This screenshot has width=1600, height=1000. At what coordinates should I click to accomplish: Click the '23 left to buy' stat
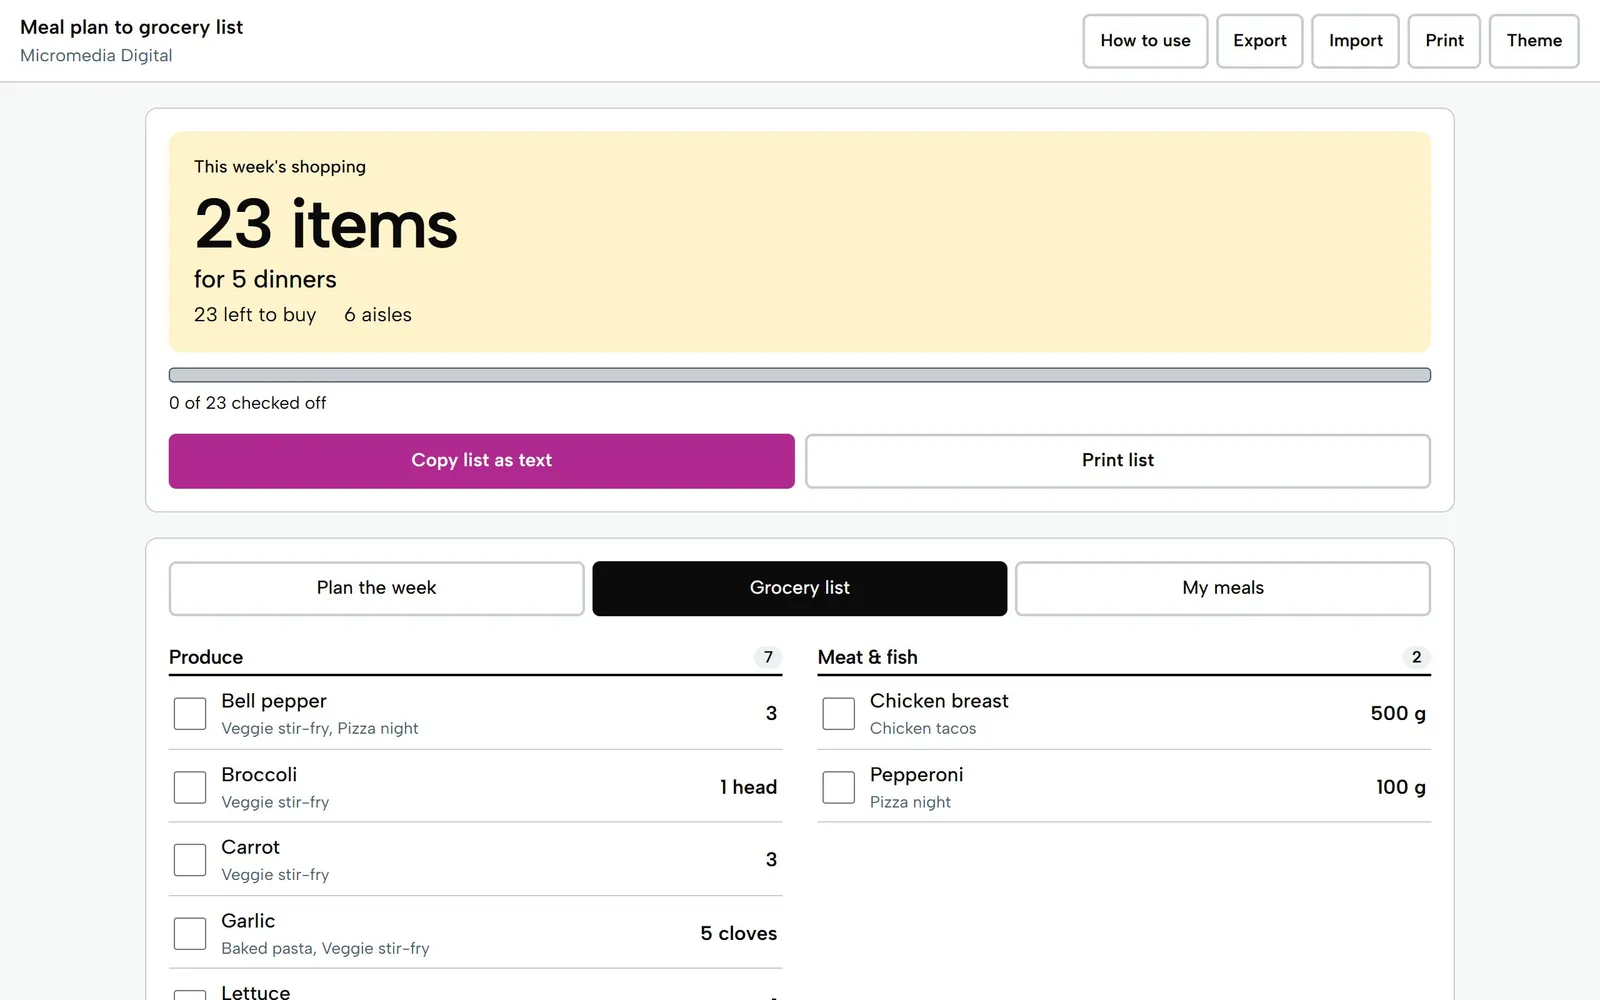click(255, 315)
